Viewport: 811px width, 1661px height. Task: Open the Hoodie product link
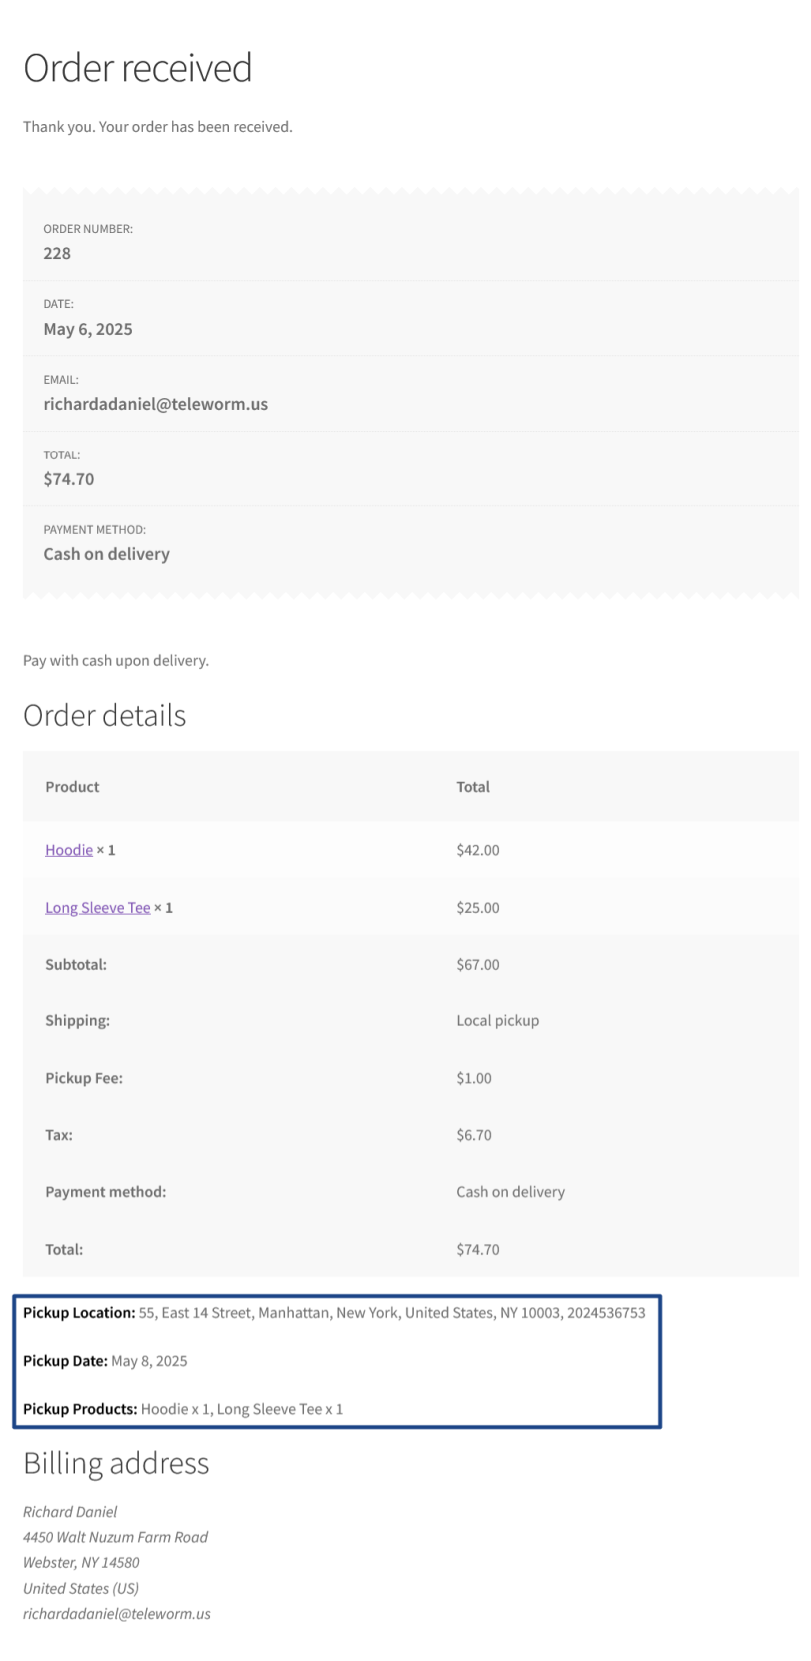pos(69,850)
